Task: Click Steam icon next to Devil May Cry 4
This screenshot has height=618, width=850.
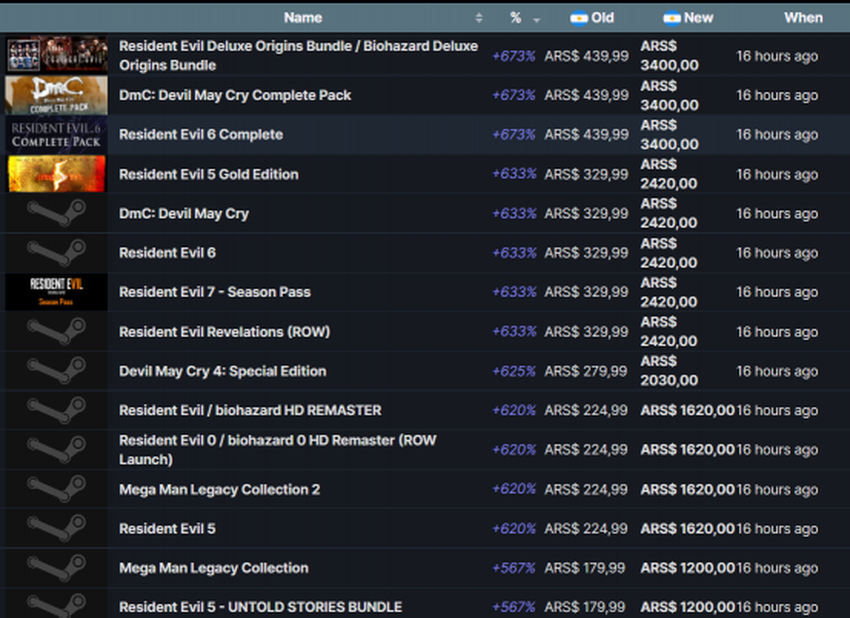Action: point(56,371)
